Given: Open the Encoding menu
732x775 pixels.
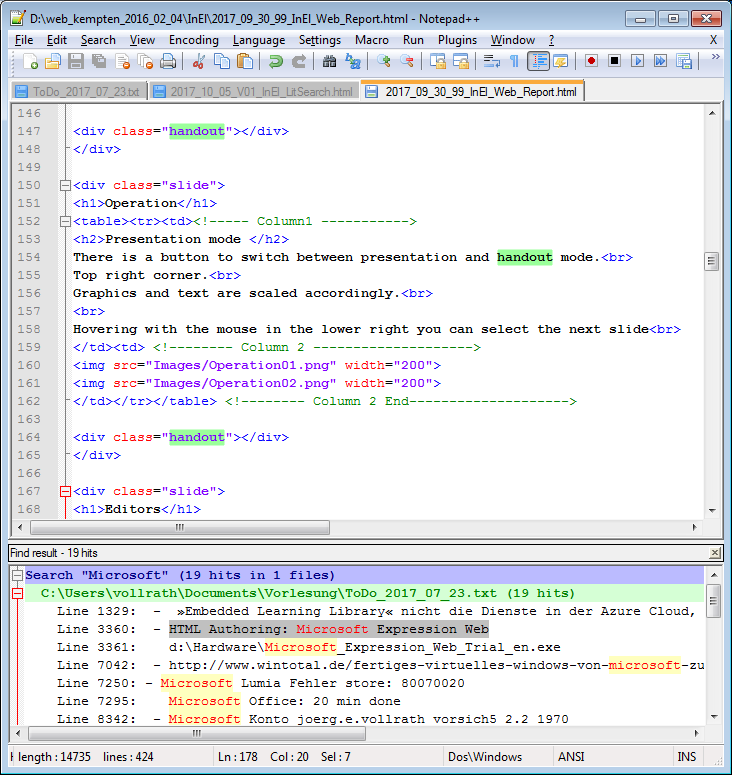Looking at the screenshot, I should click(193, 40).
